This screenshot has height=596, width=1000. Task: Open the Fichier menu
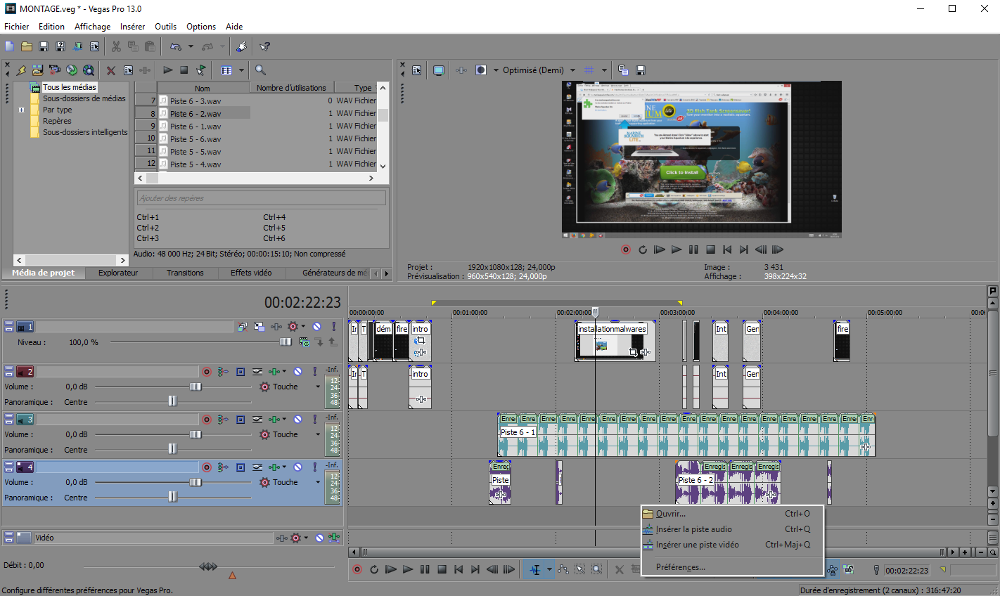[17, 26]
